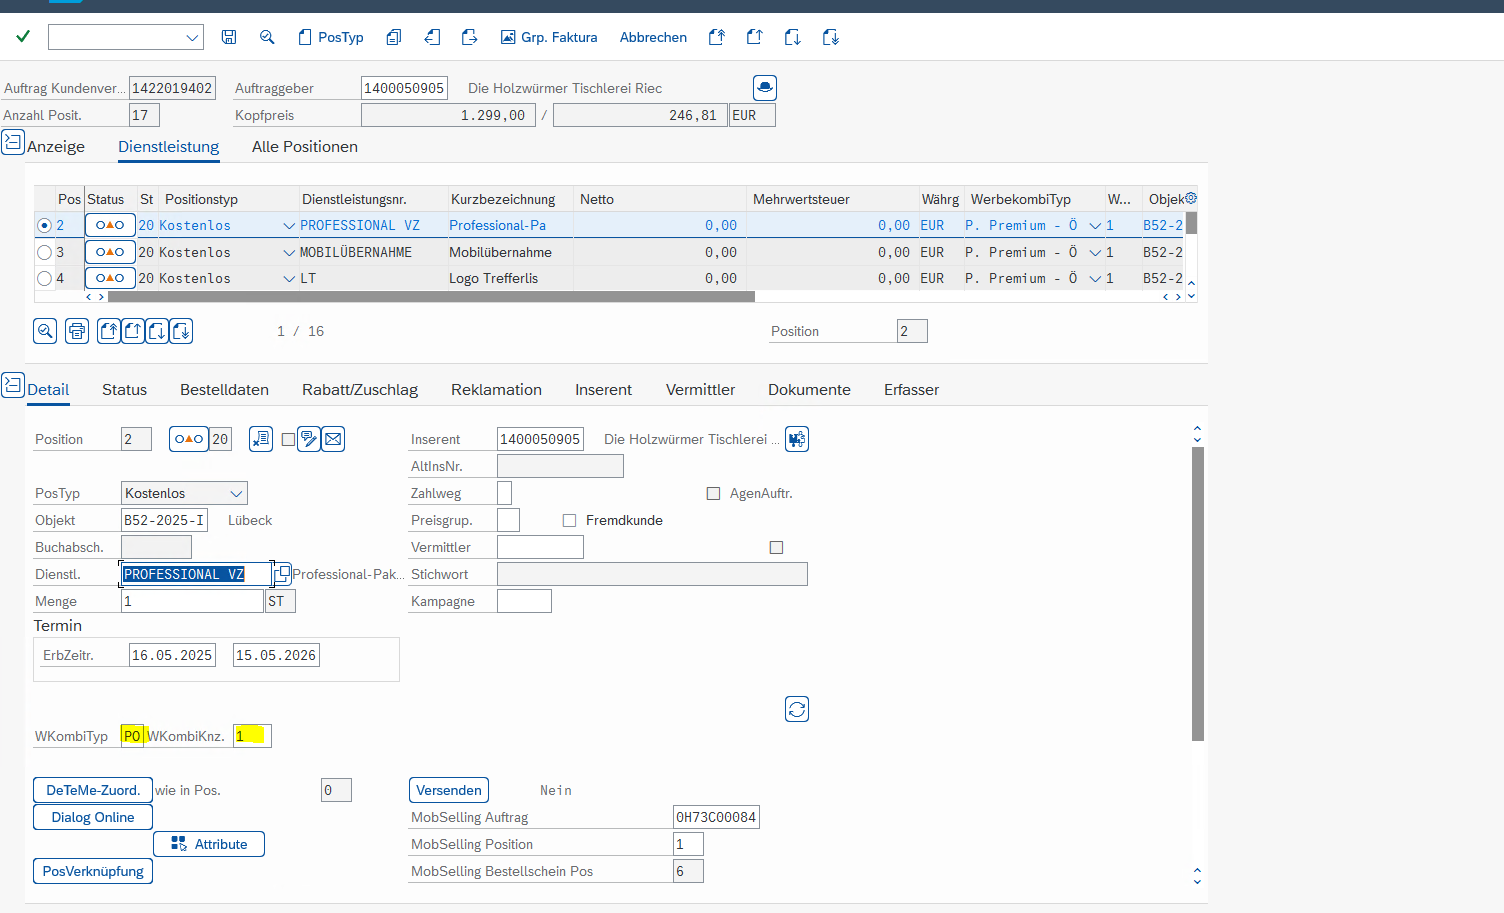Click the status symbol in Detail tab

click(x=189, y=439)
